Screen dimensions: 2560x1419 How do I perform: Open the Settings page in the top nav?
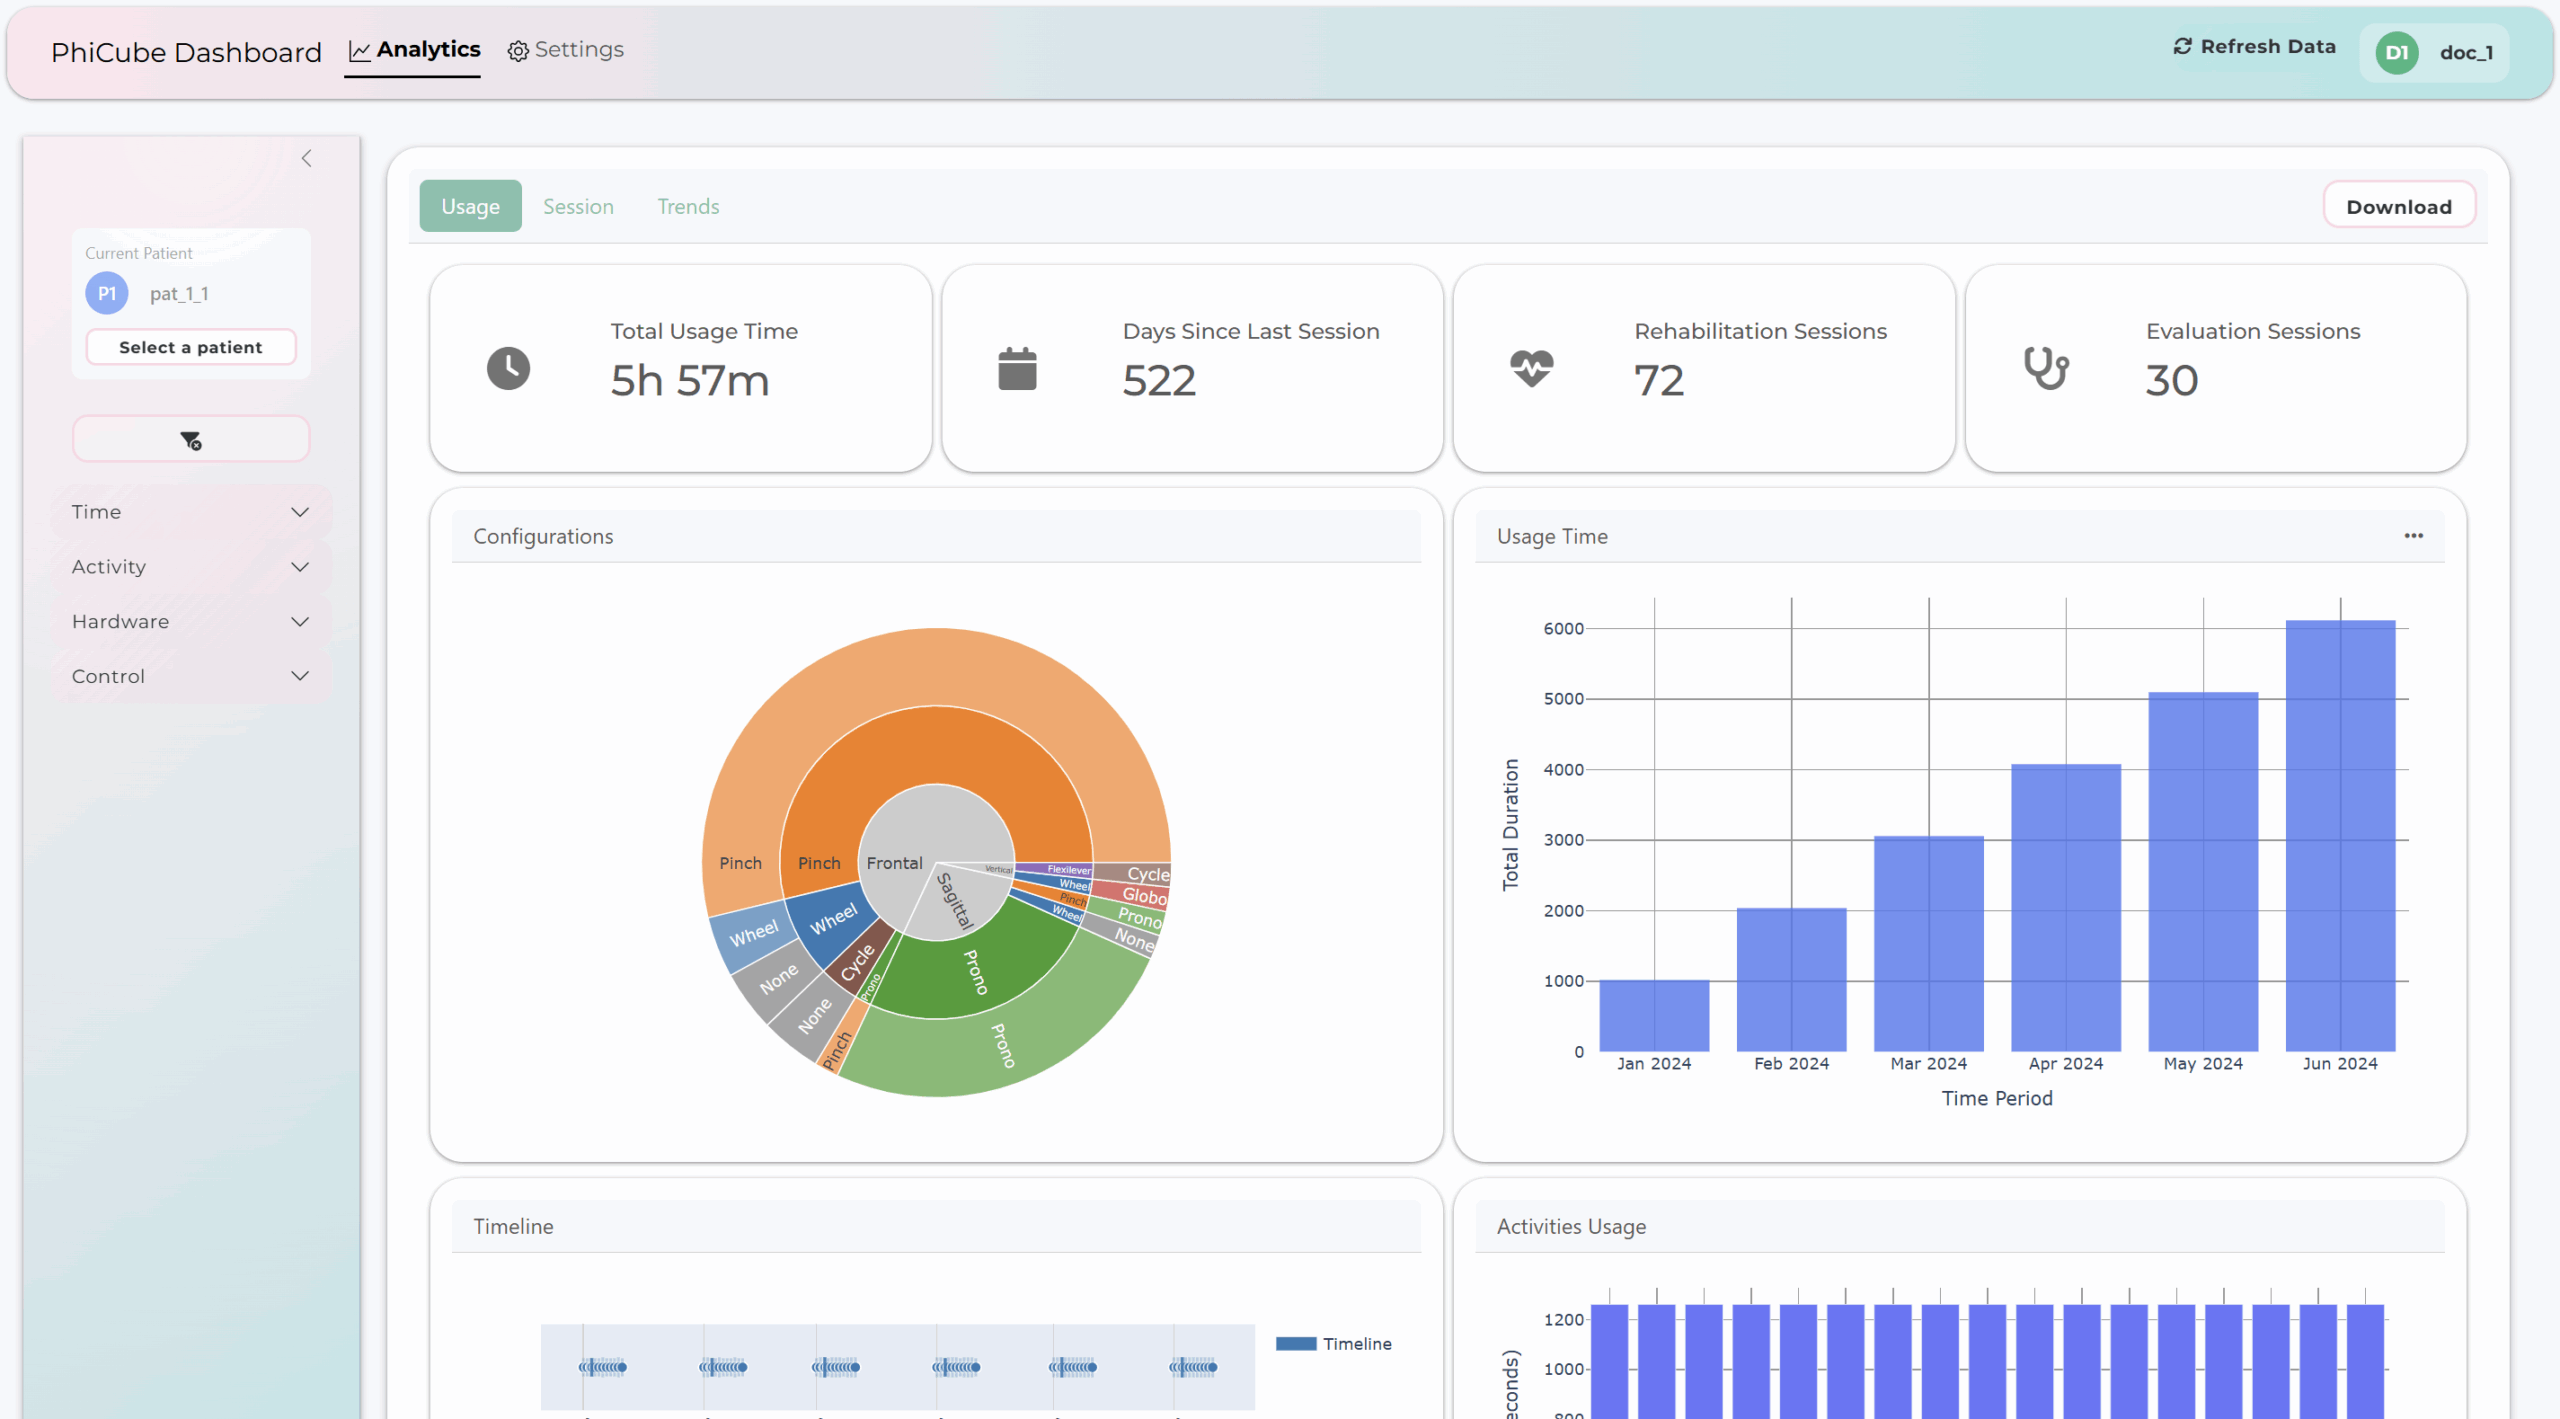566,50
